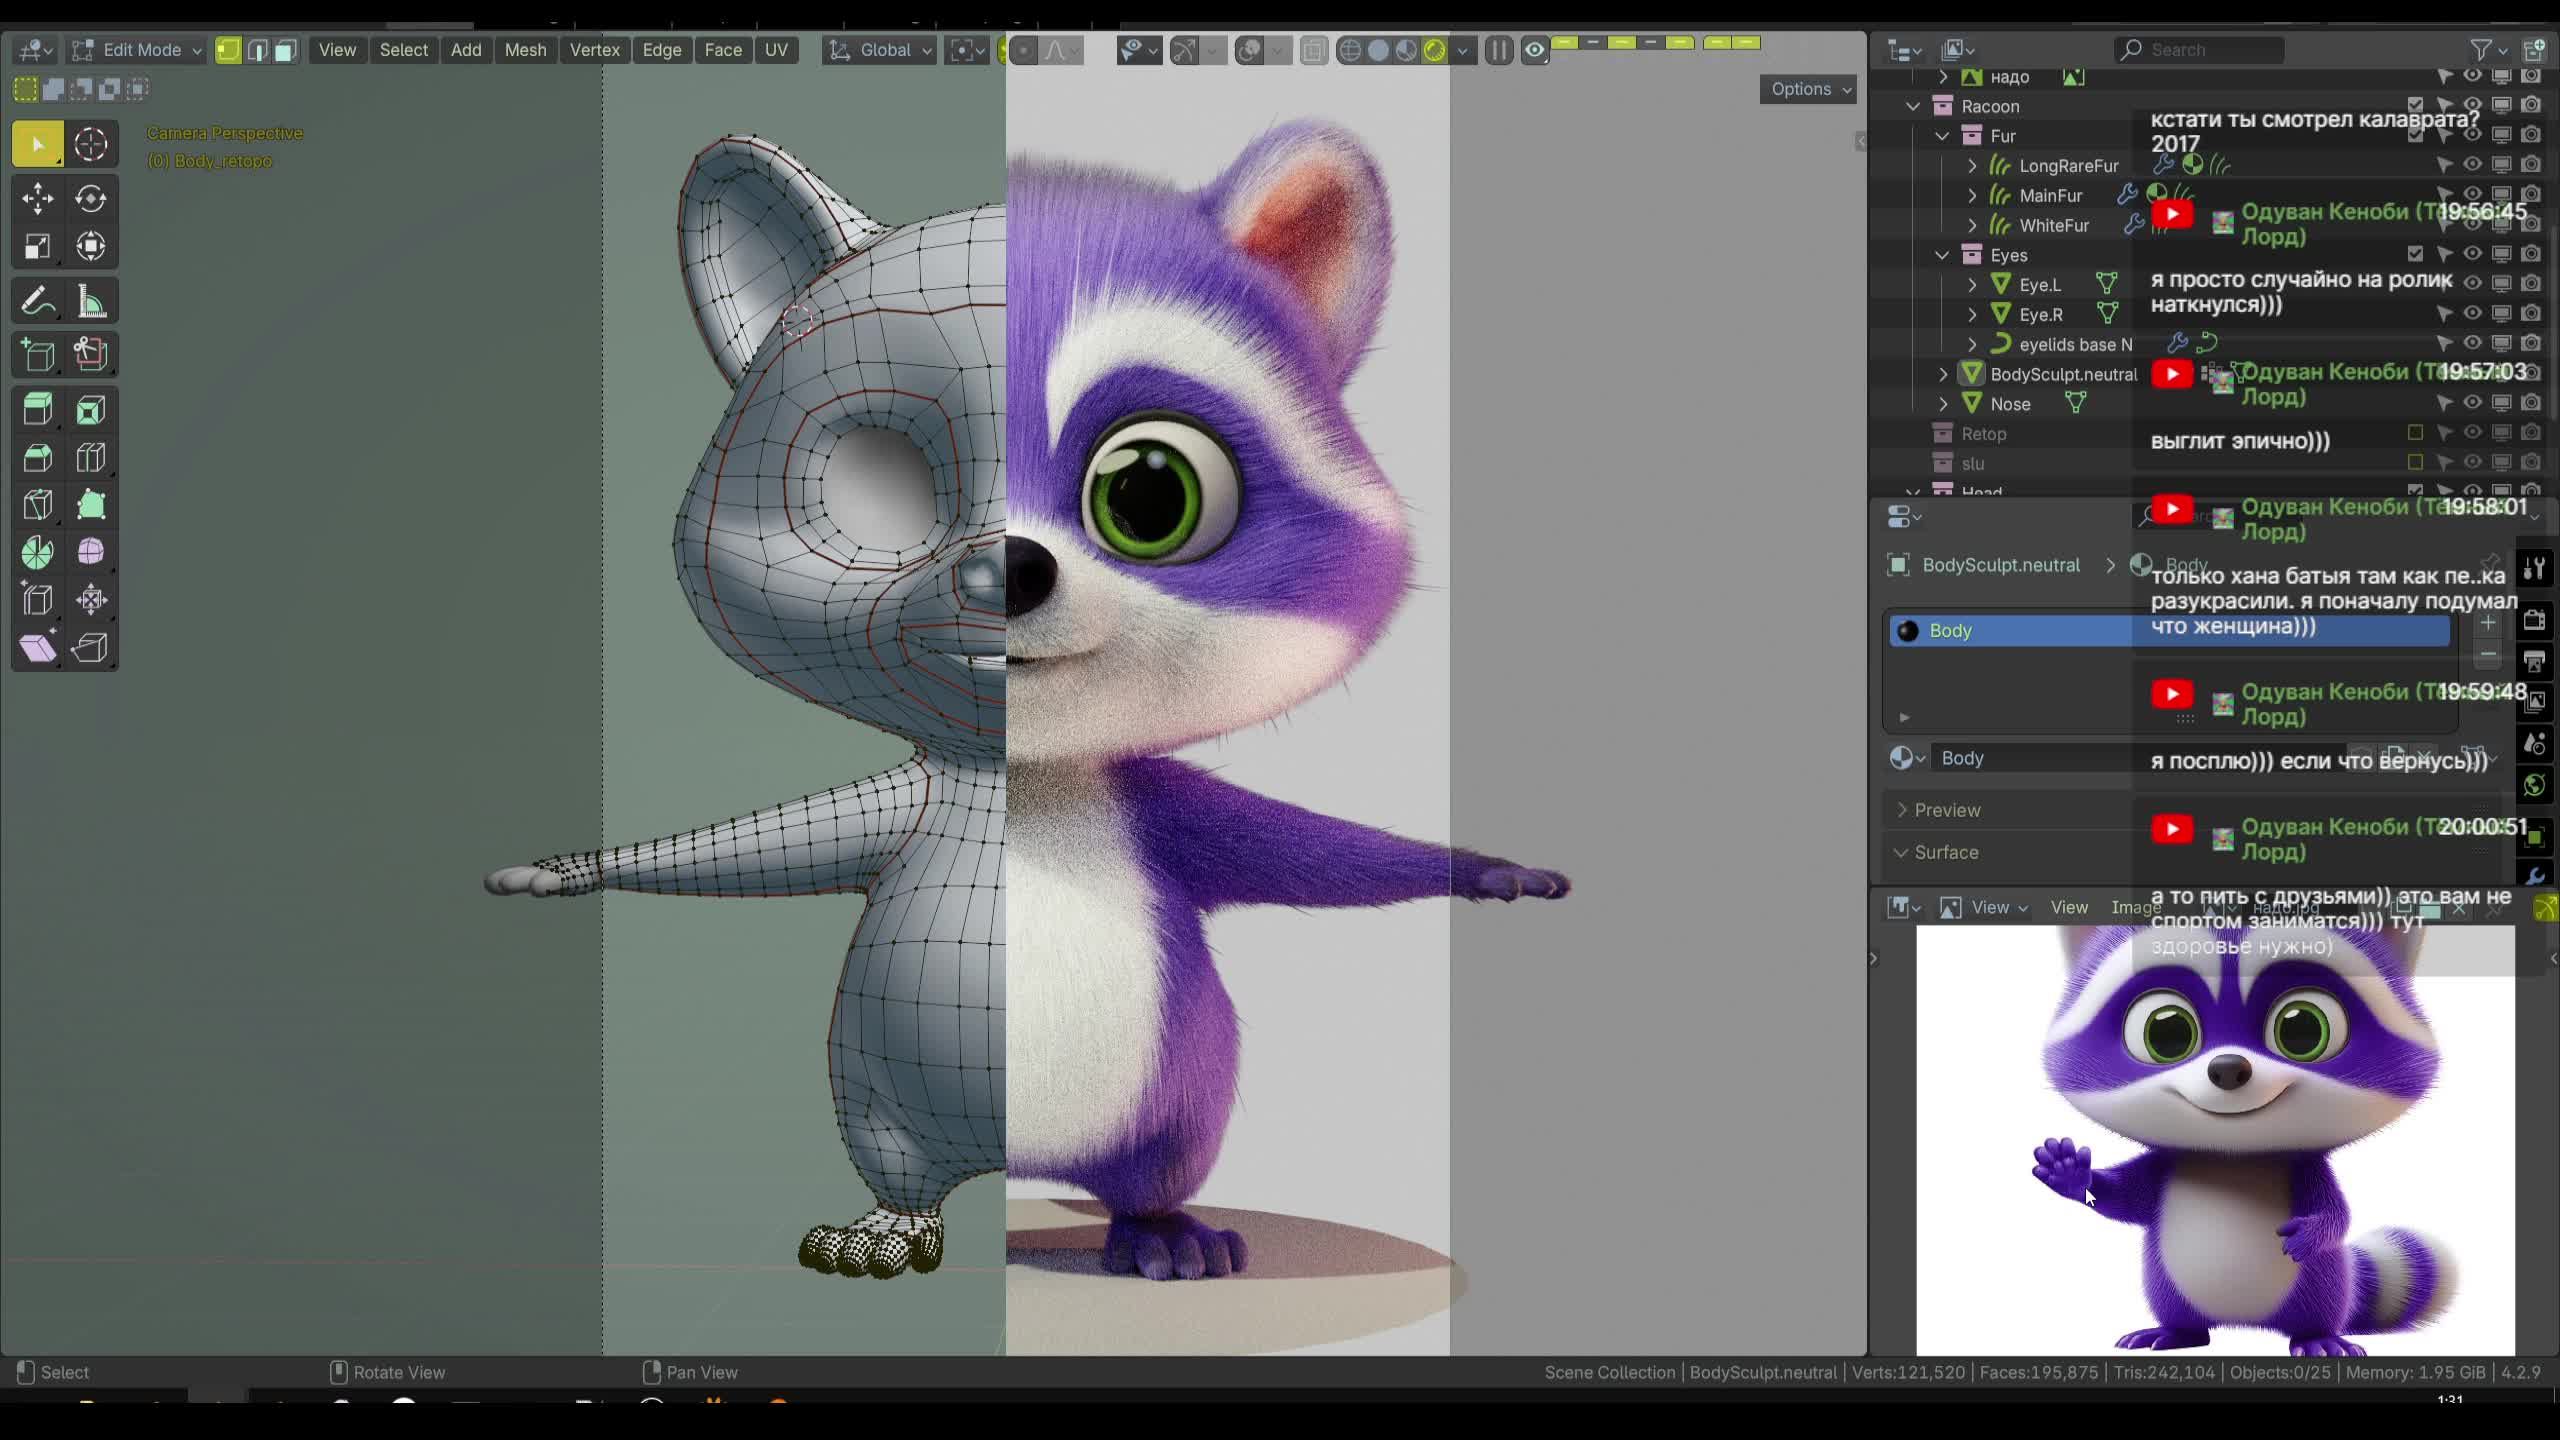Select the Loop Cut tool
The height and width of the screenshot is (1440, 2560).
(x=90, y=458)
